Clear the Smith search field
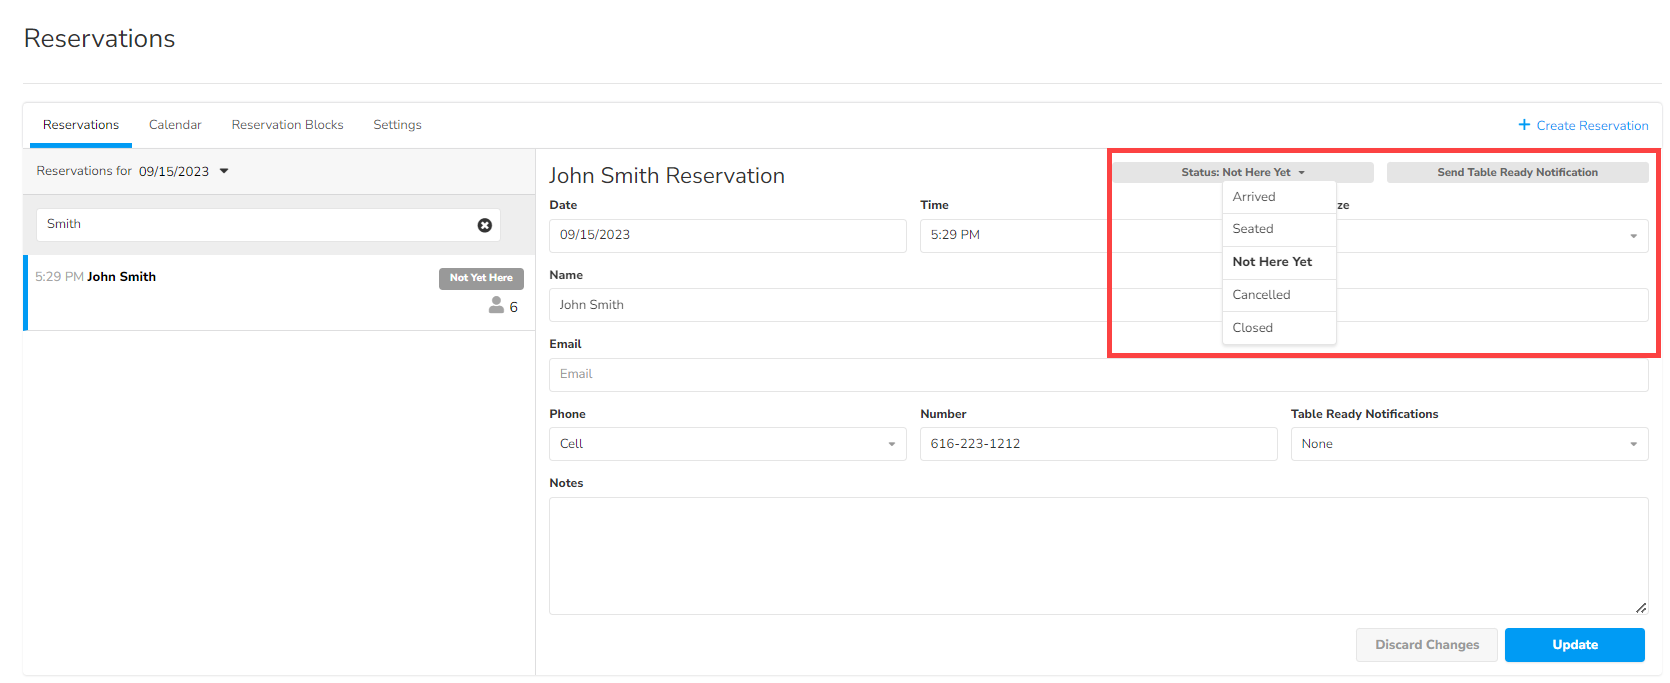Screen dimensions: 1670x683 click(x=485, y=225)
